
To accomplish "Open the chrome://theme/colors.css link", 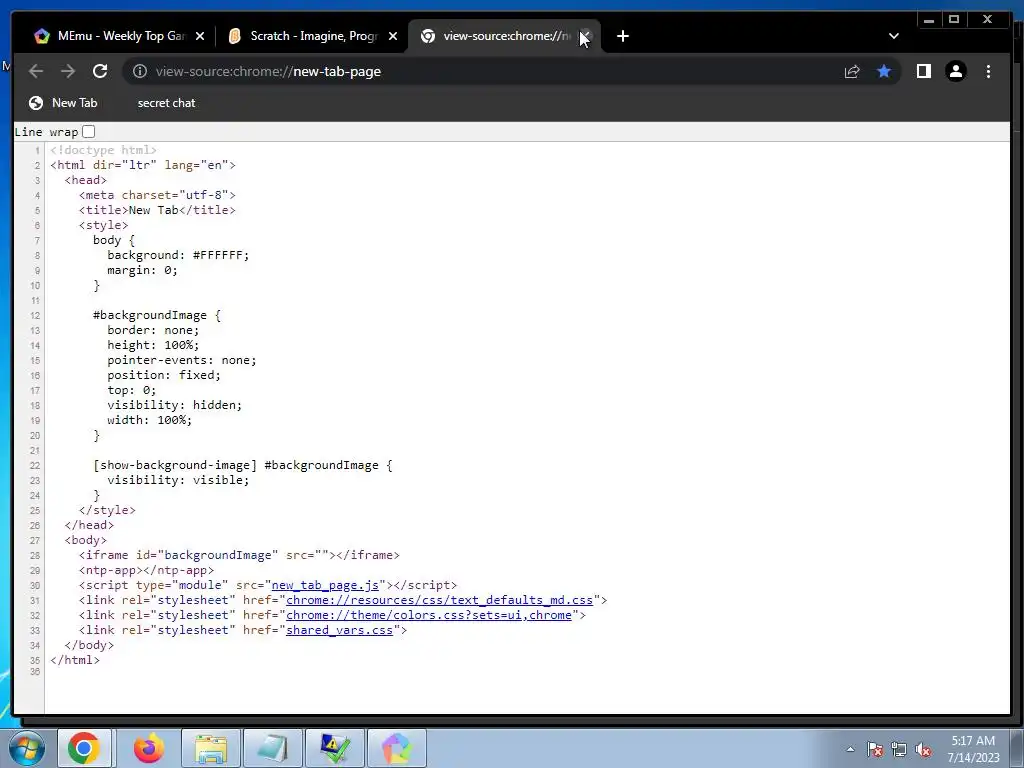I will (428, 615).
